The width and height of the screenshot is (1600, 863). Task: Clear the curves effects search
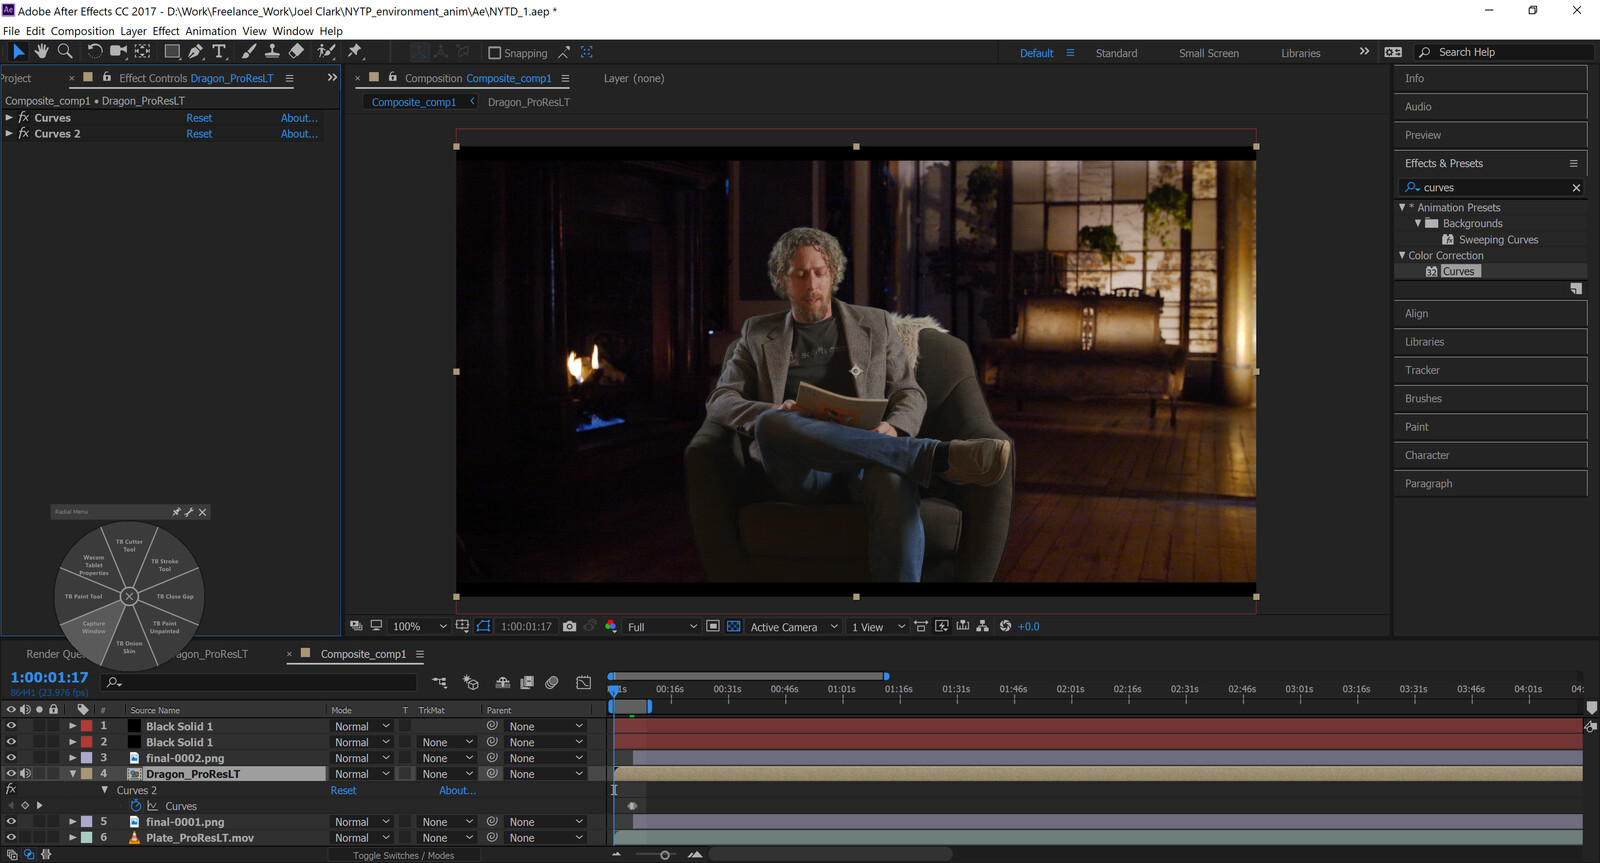(x=1576, y=188)
